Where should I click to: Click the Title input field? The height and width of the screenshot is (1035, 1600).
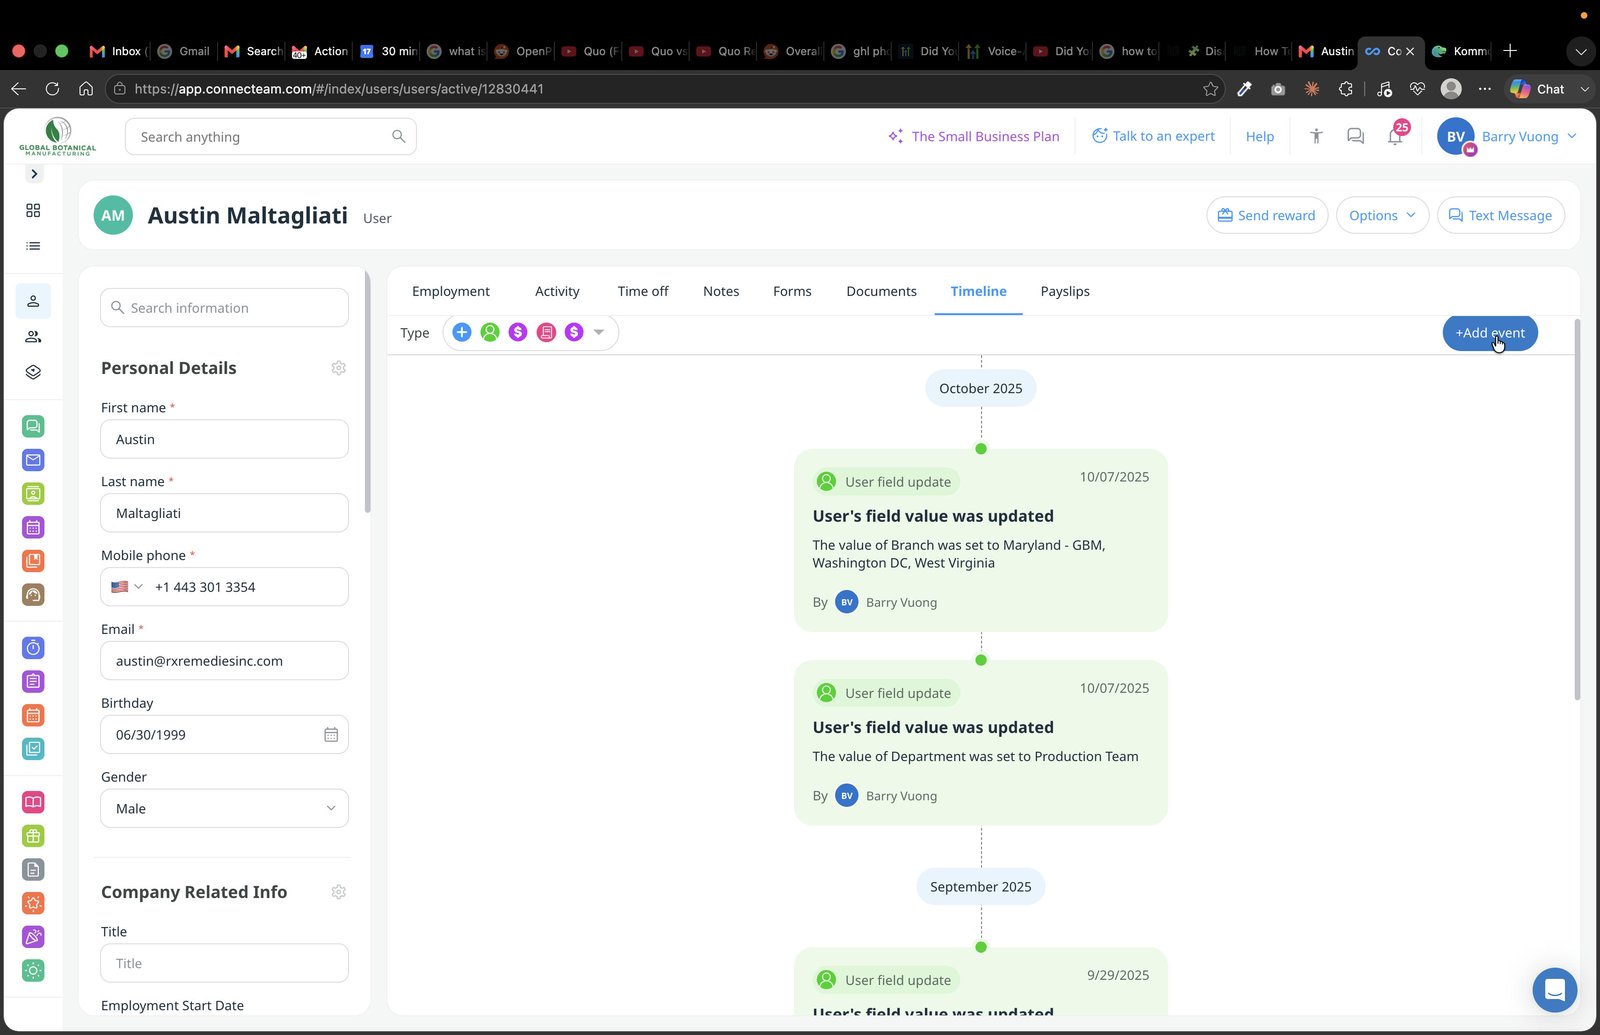point(224,963)
